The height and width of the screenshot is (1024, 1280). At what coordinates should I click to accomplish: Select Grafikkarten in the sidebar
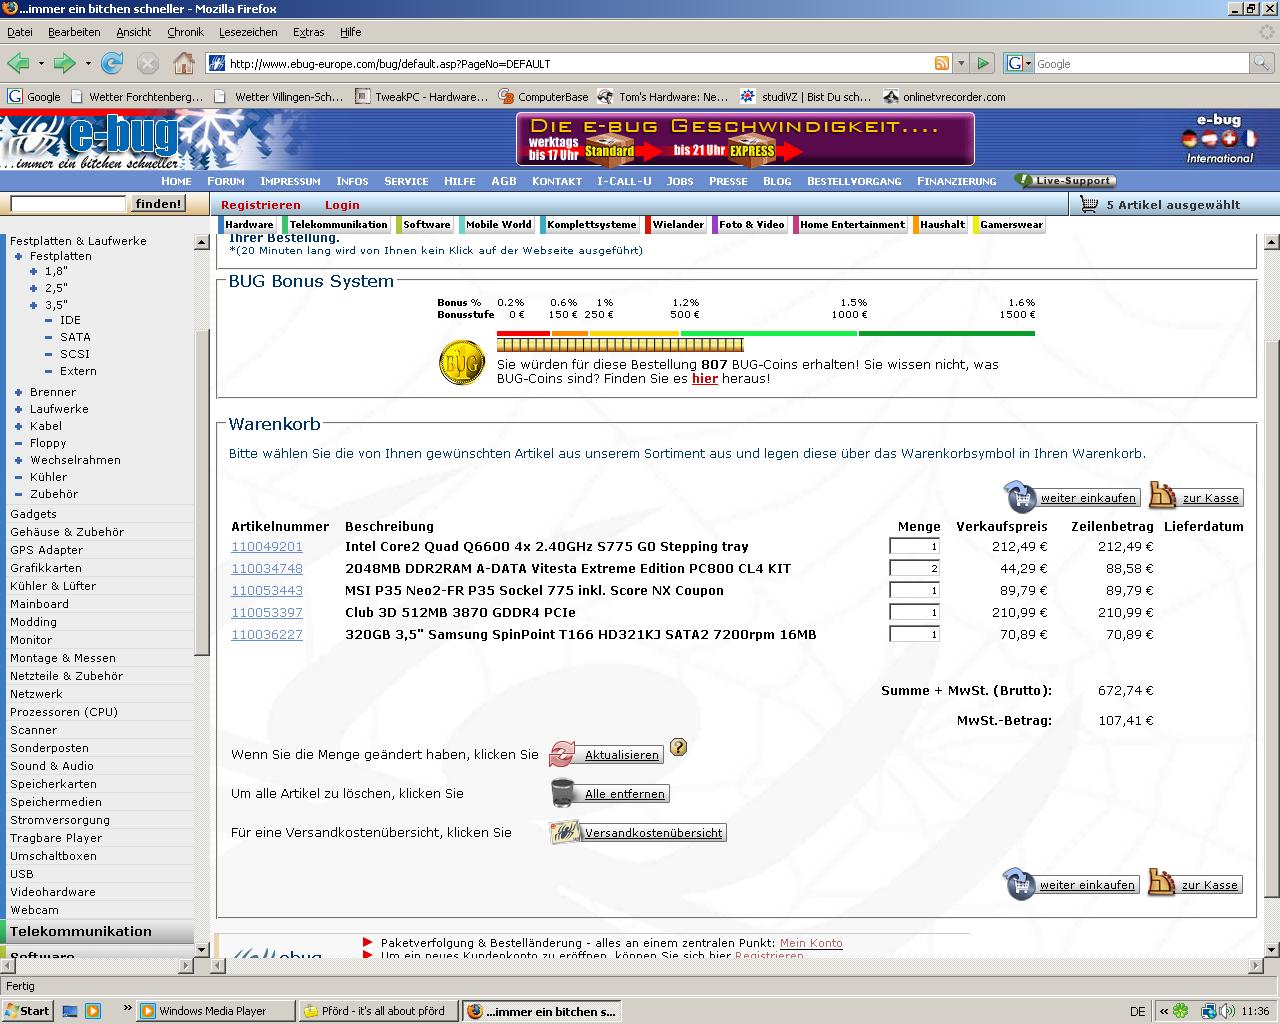pos(46,568)
